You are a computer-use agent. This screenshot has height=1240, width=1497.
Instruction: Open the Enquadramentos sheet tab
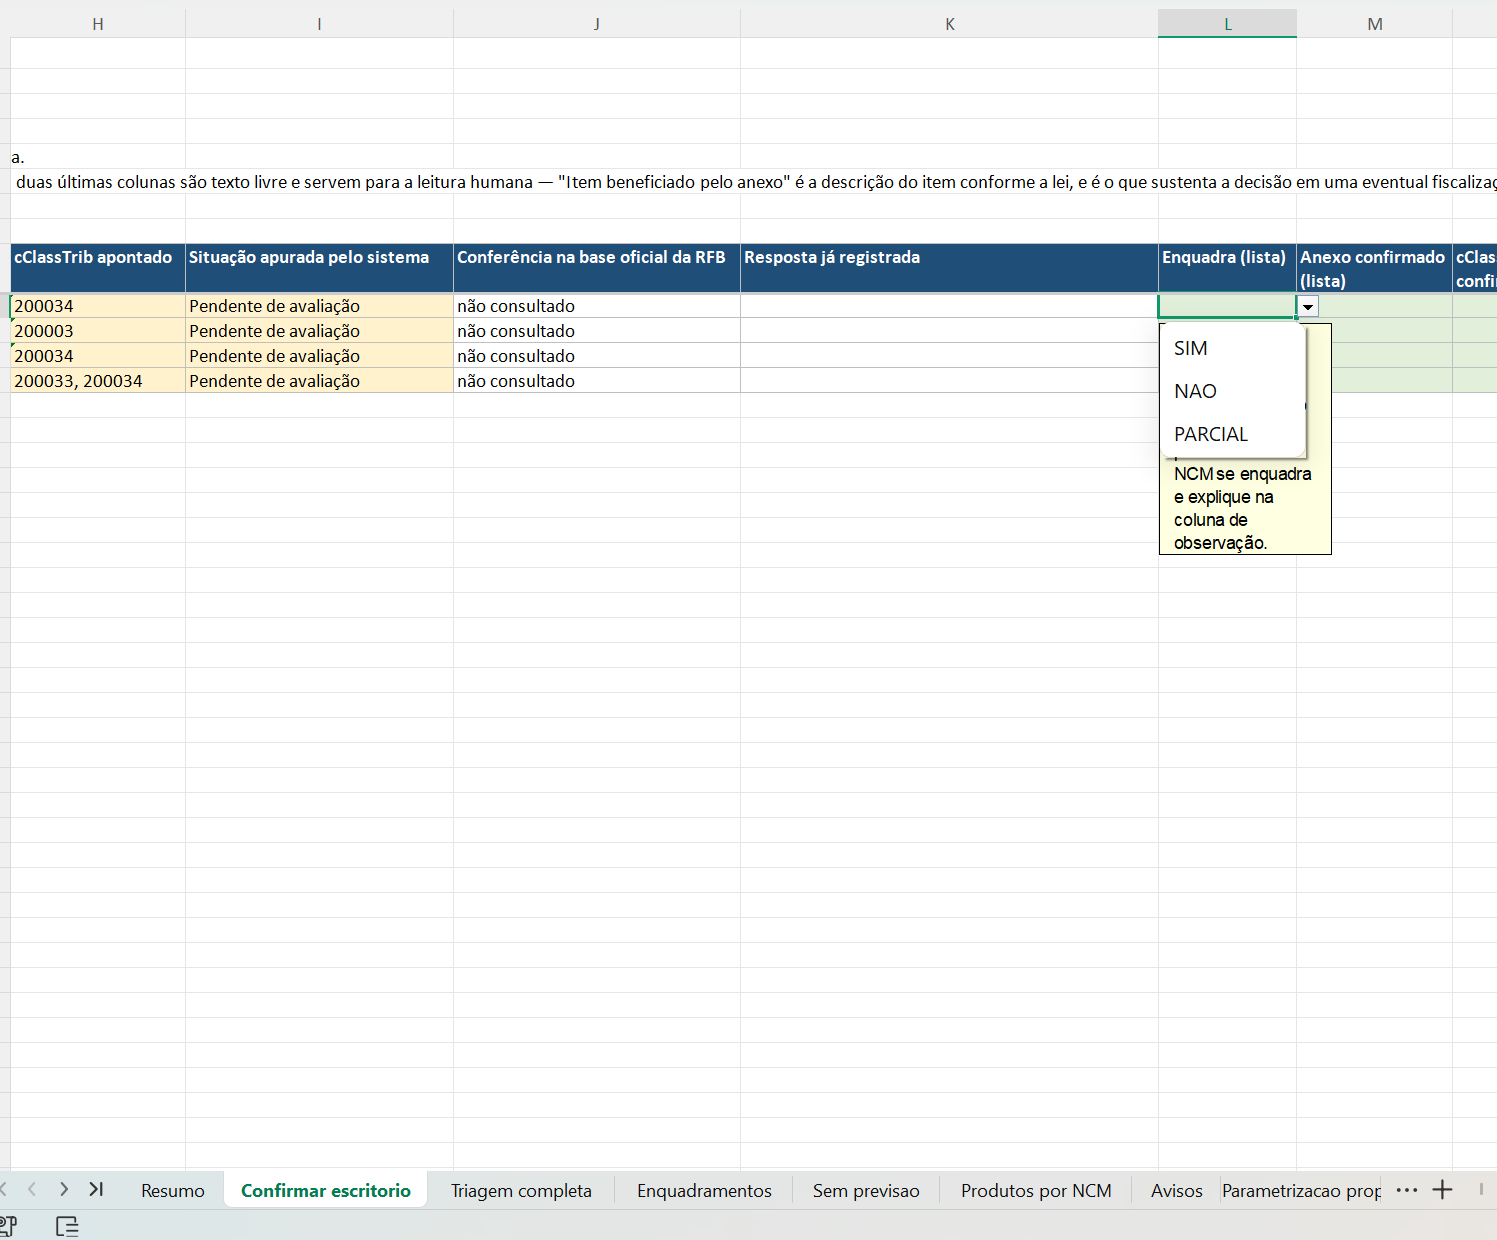(704, 1190)
